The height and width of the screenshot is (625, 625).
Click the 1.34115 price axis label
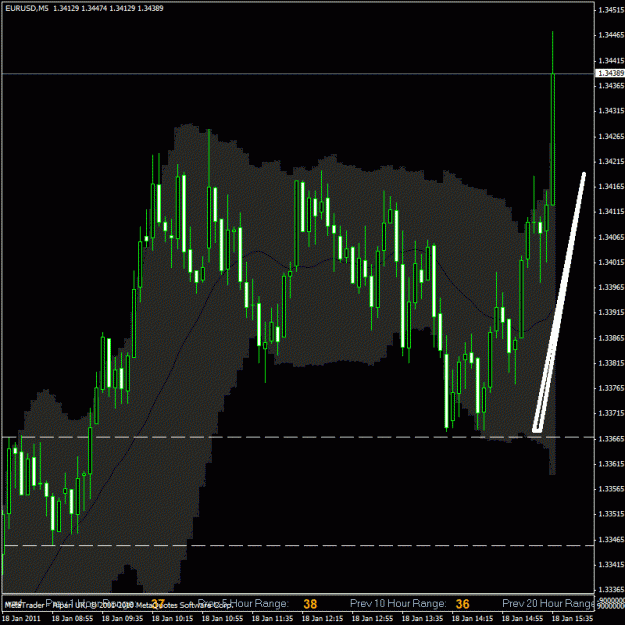pyautogui.click(x=611, y=212)
